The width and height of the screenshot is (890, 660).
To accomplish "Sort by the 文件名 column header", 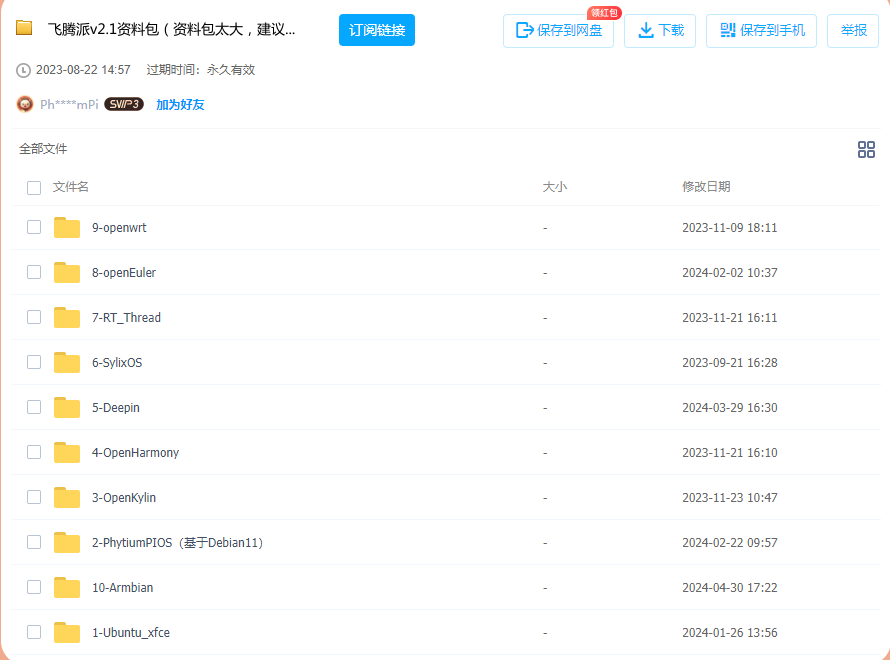I will click(70, 187).
